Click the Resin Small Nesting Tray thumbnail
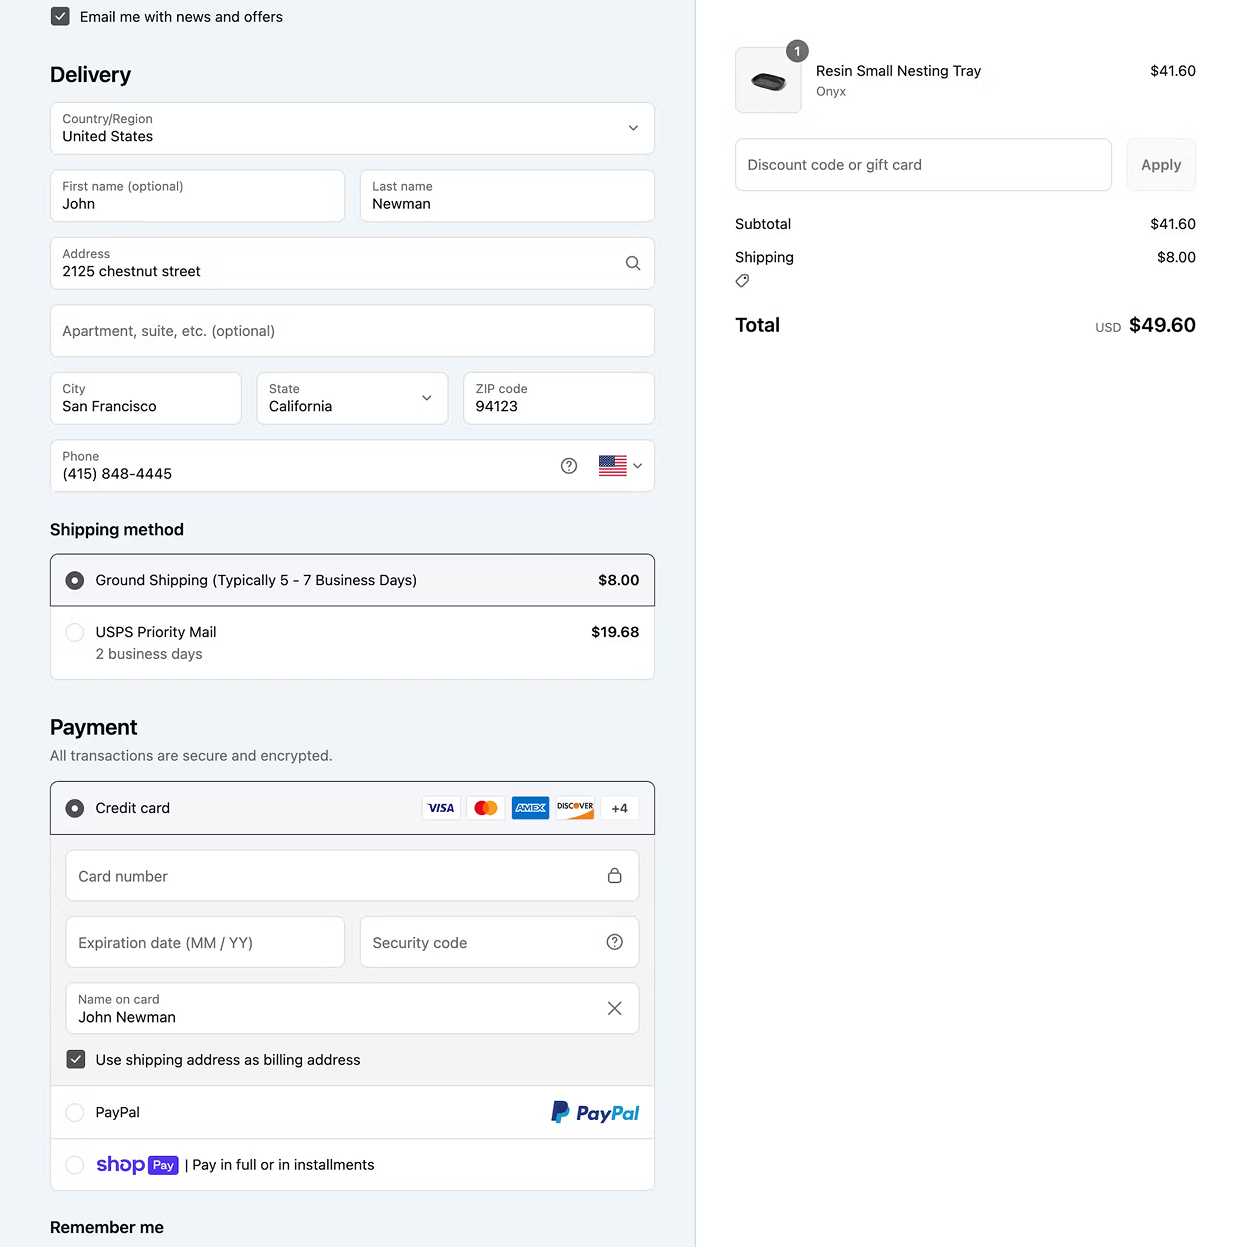Image resolution: width=1246 pixels, height=1248 pixels. tap(768, 80)
